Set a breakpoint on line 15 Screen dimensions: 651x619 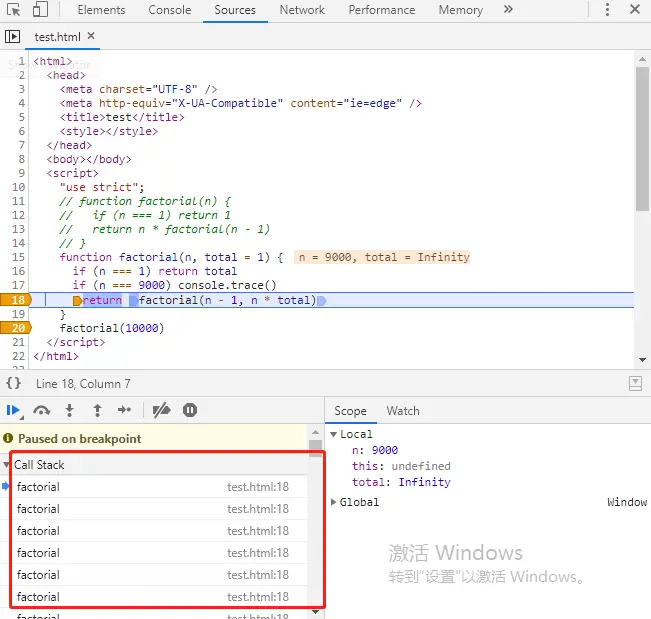pos(18,257)
